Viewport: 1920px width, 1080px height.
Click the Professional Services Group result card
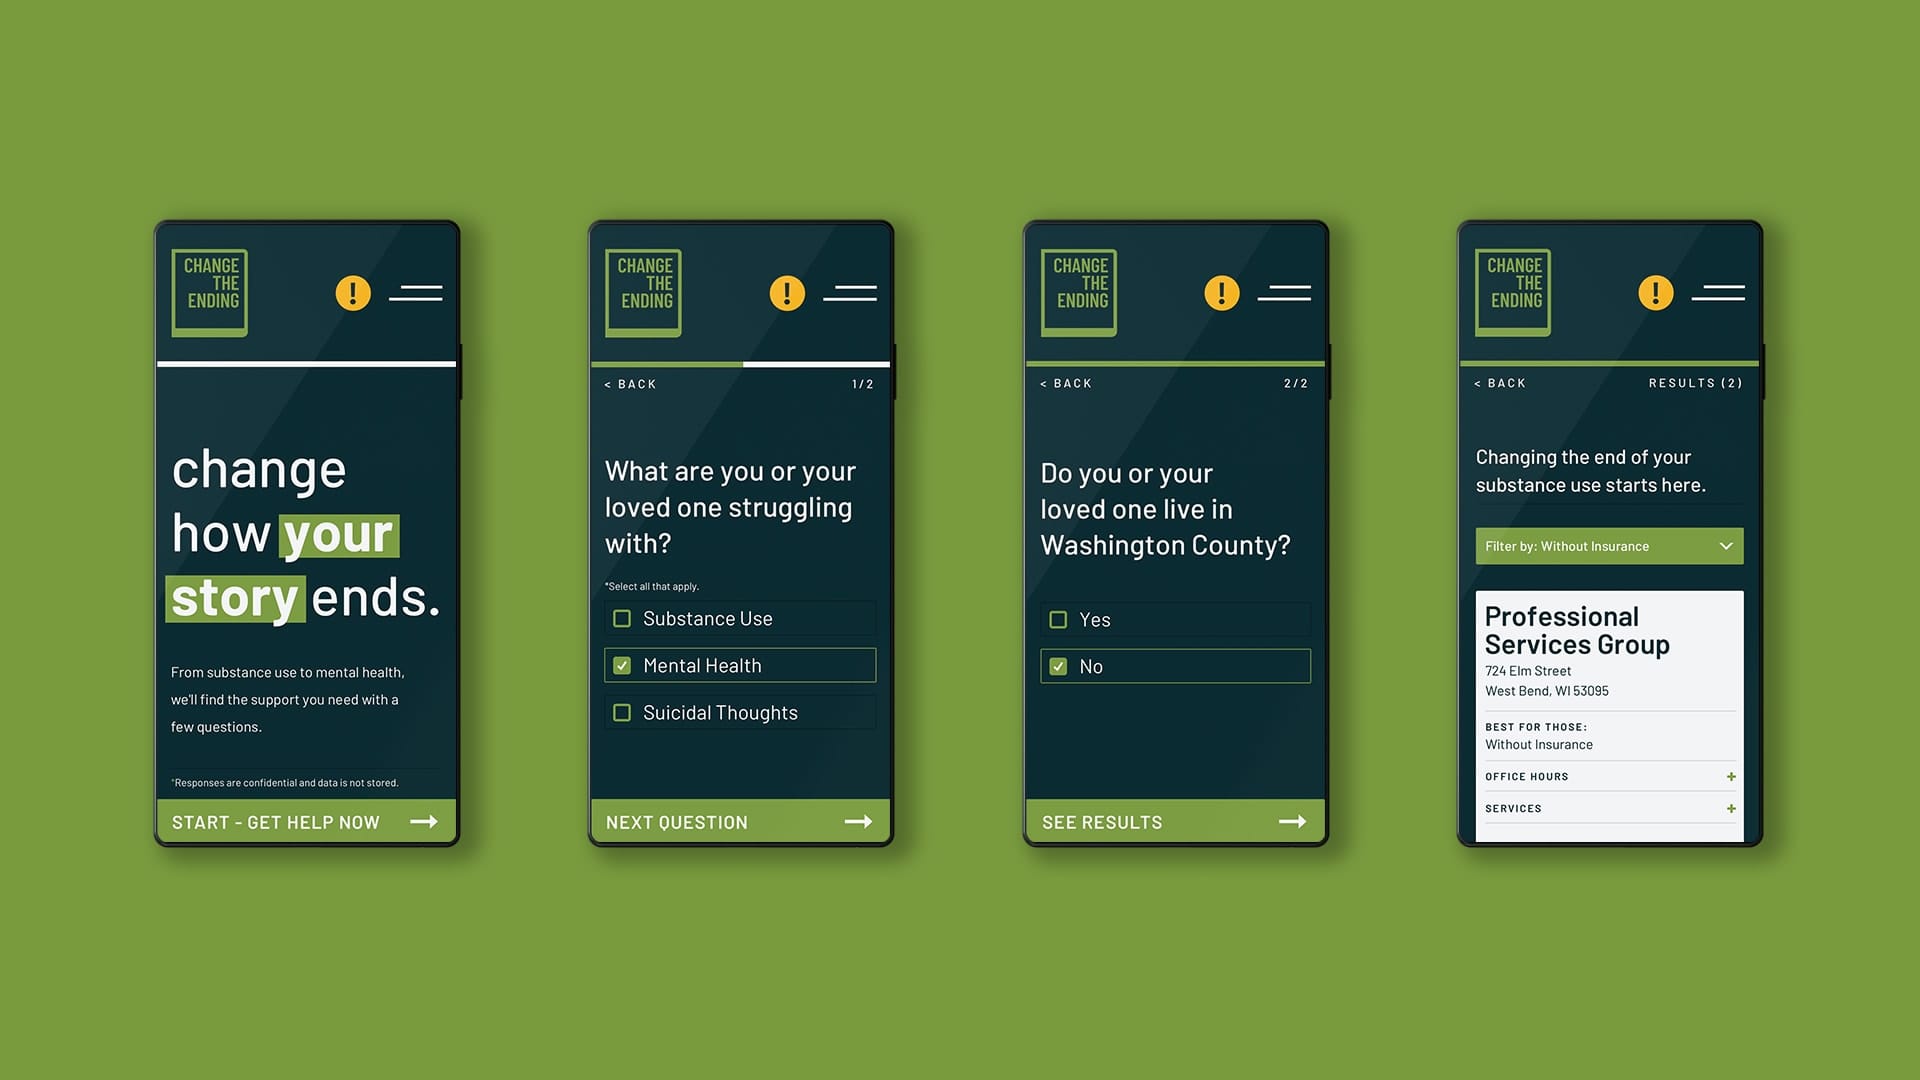pyautogui.click(x=1609, y=705)
